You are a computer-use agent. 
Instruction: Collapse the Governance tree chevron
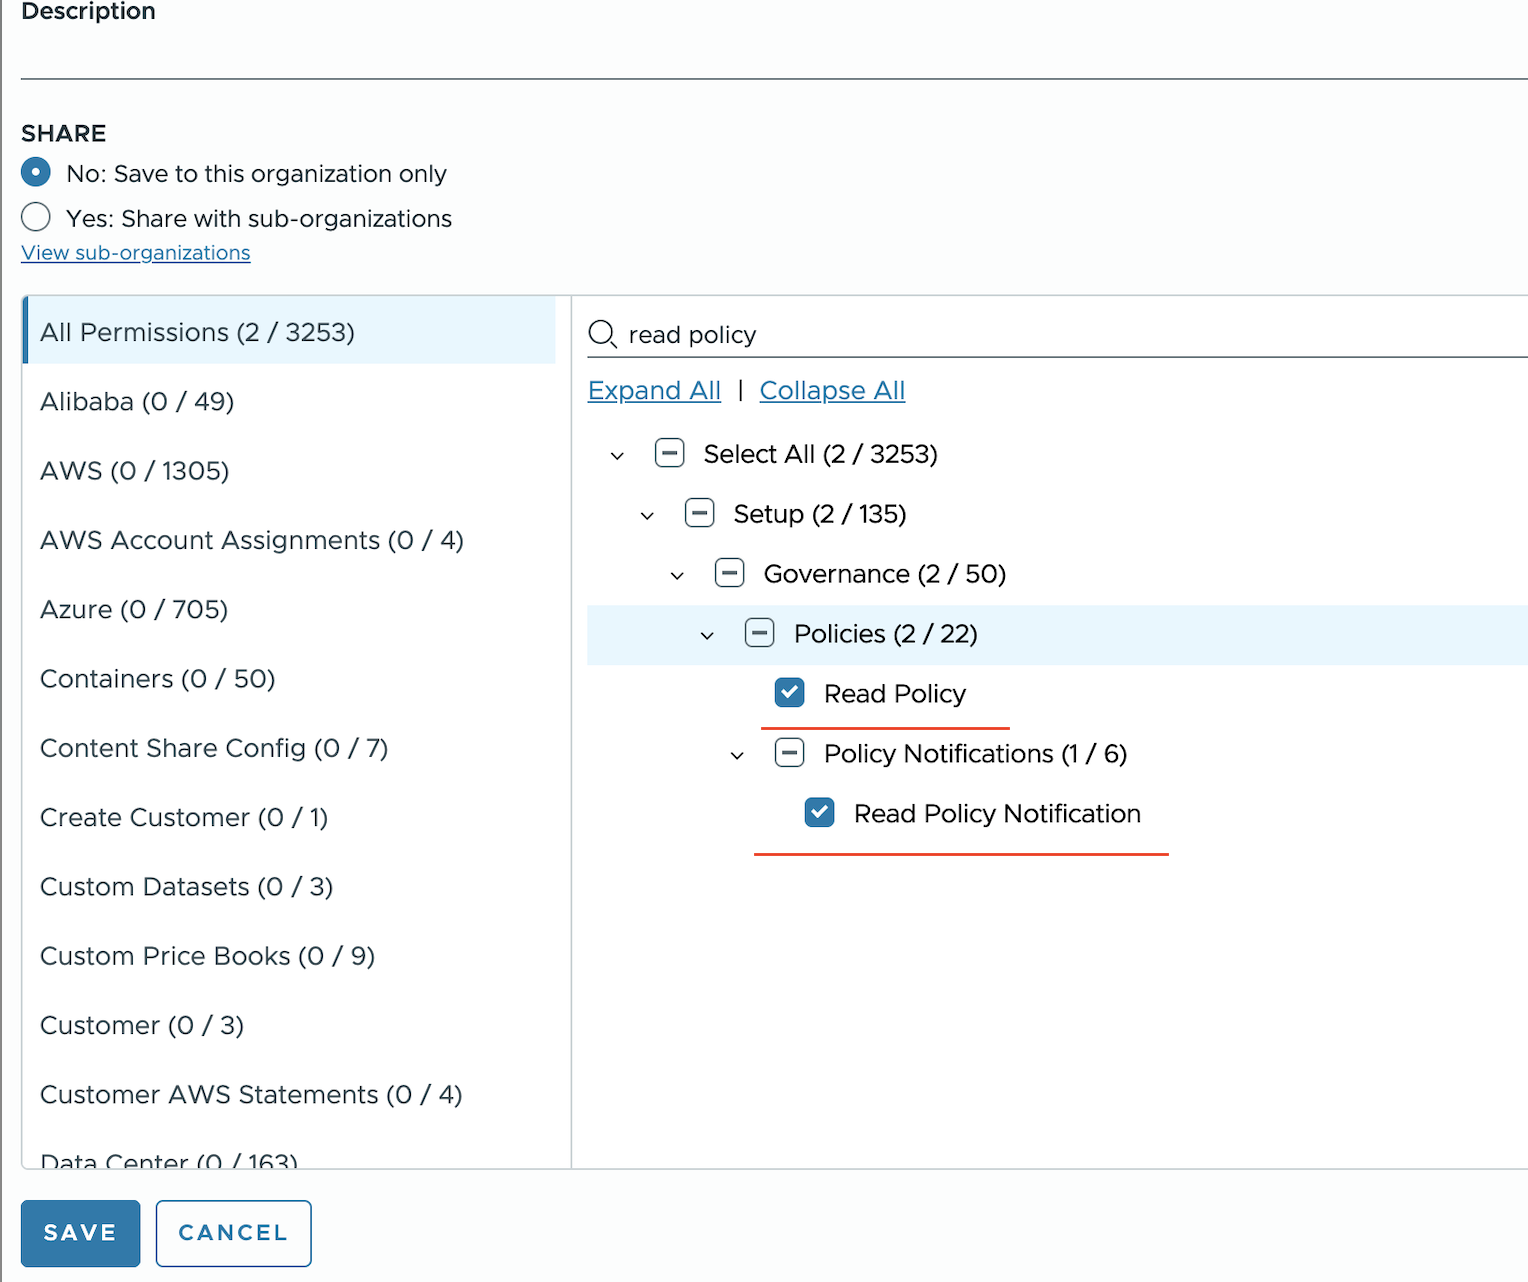[677, 575]
